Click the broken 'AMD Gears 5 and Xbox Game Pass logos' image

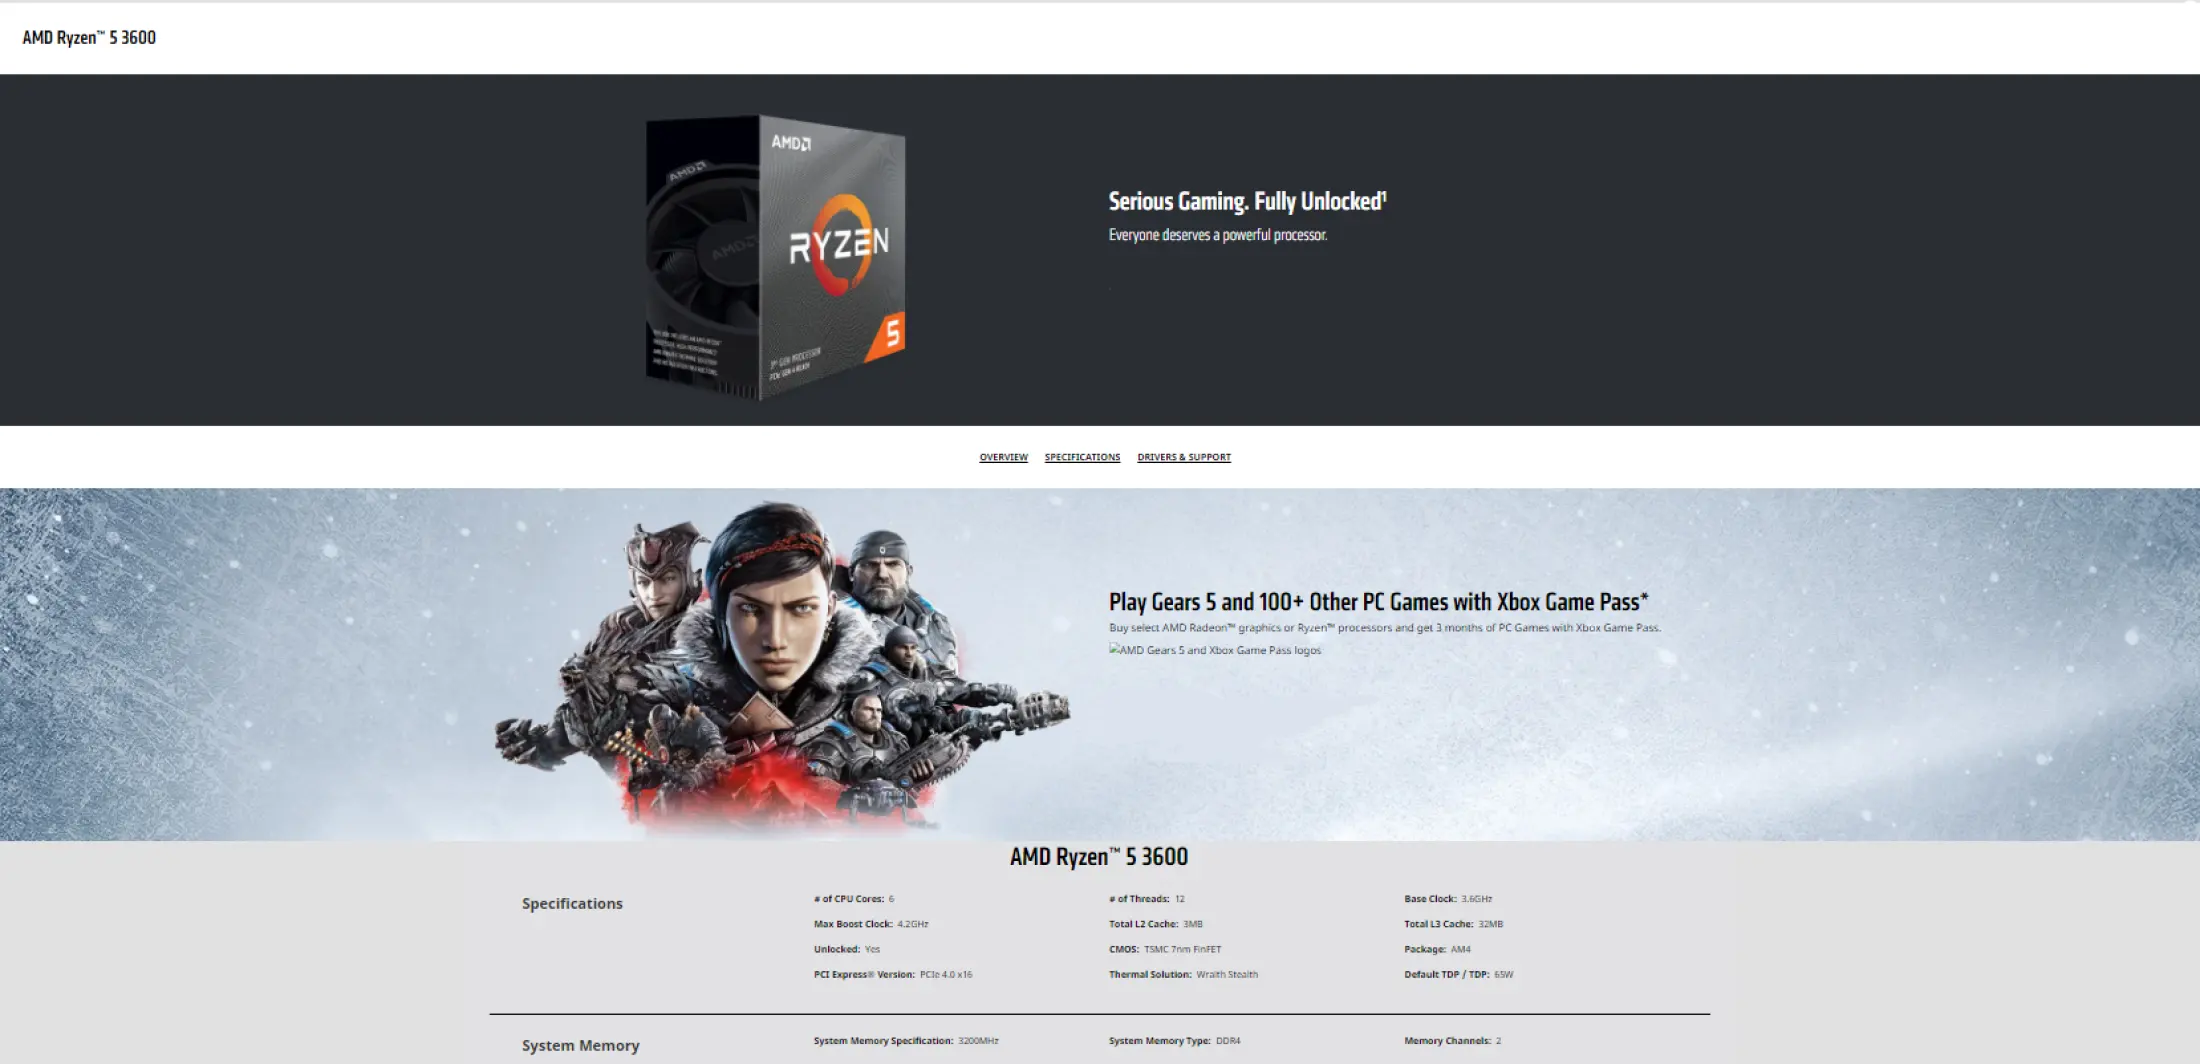(1215, 650)
